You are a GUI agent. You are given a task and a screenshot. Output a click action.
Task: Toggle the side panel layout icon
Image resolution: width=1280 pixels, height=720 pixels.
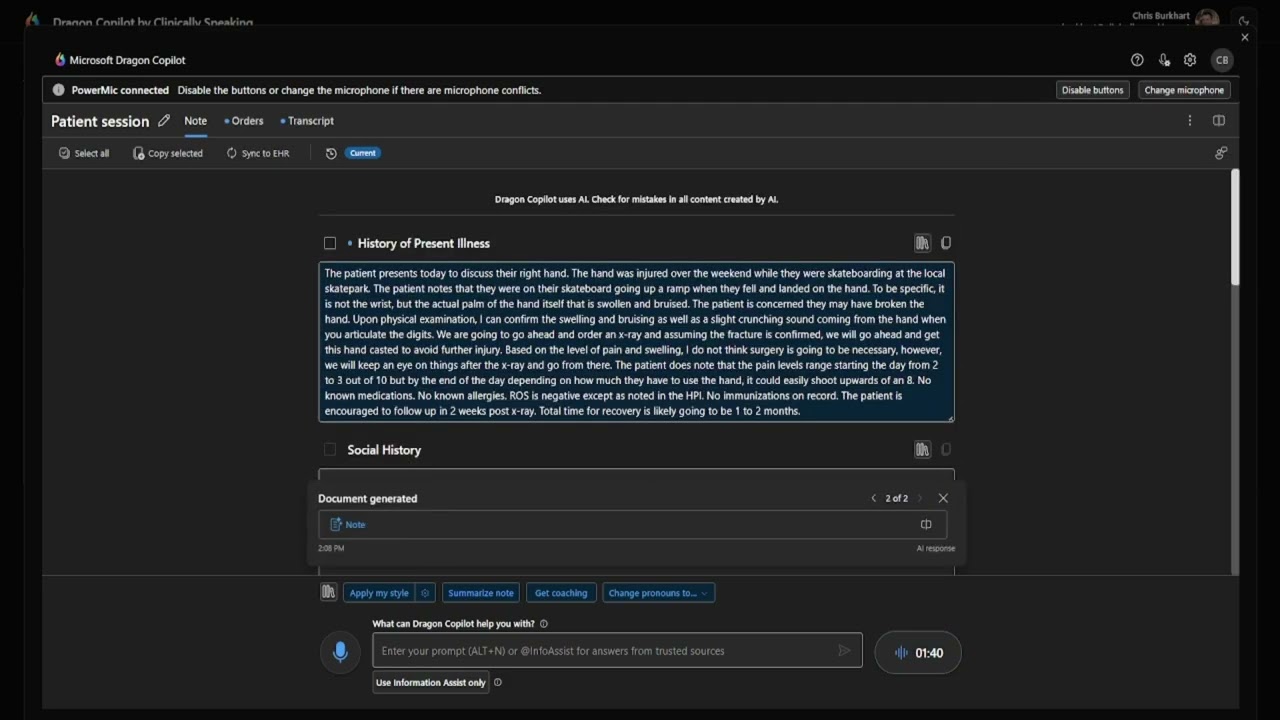pyautogui.click(x=1219, y=121)
